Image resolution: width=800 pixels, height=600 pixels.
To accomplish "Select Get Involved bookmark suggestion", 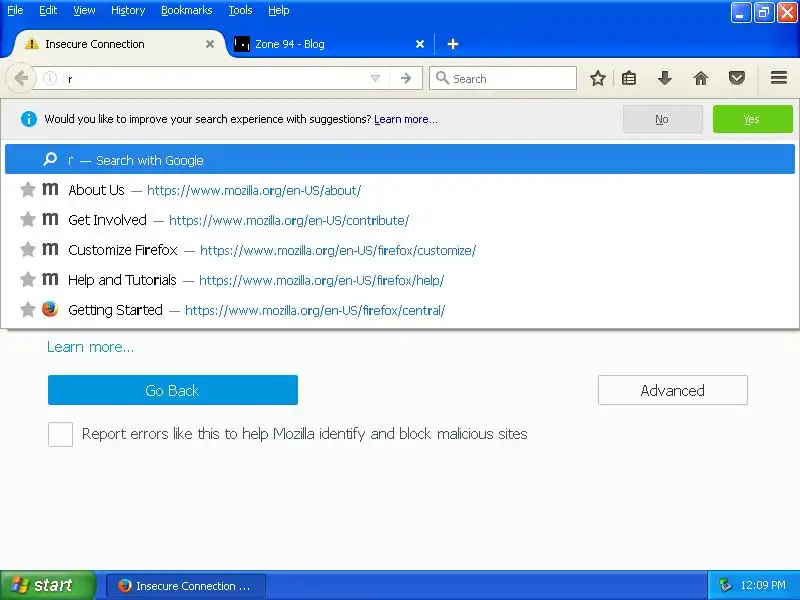I will [x=400, y=220].
